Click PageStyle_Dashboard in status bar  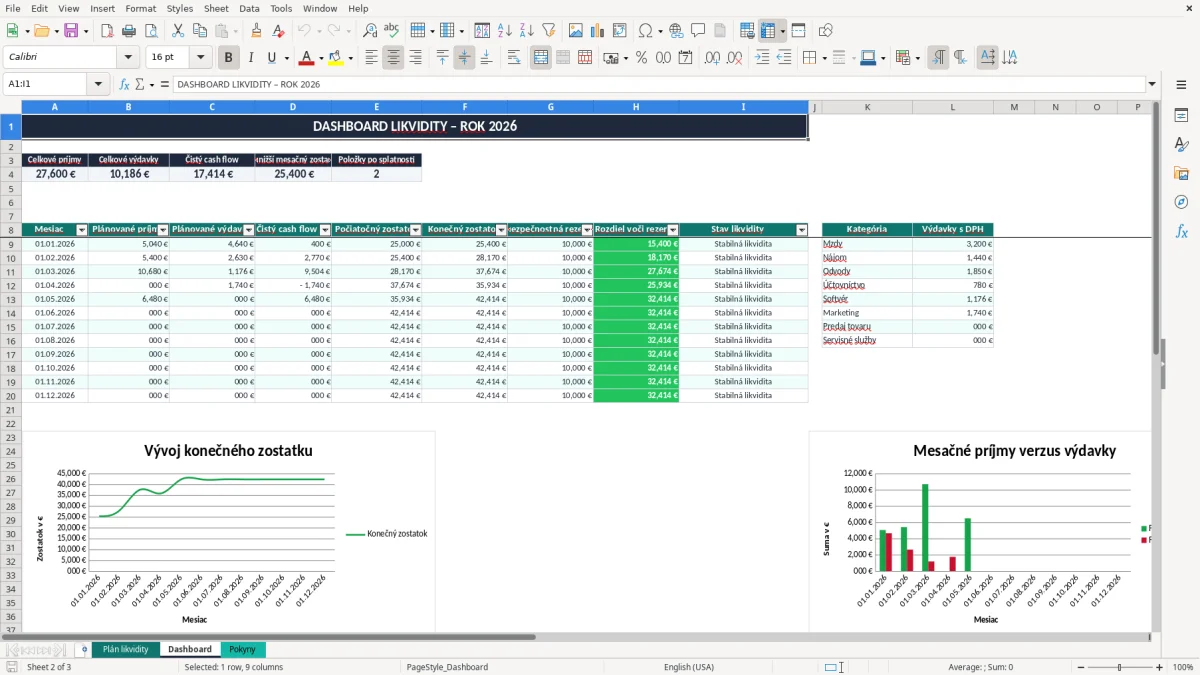point(447,667)
